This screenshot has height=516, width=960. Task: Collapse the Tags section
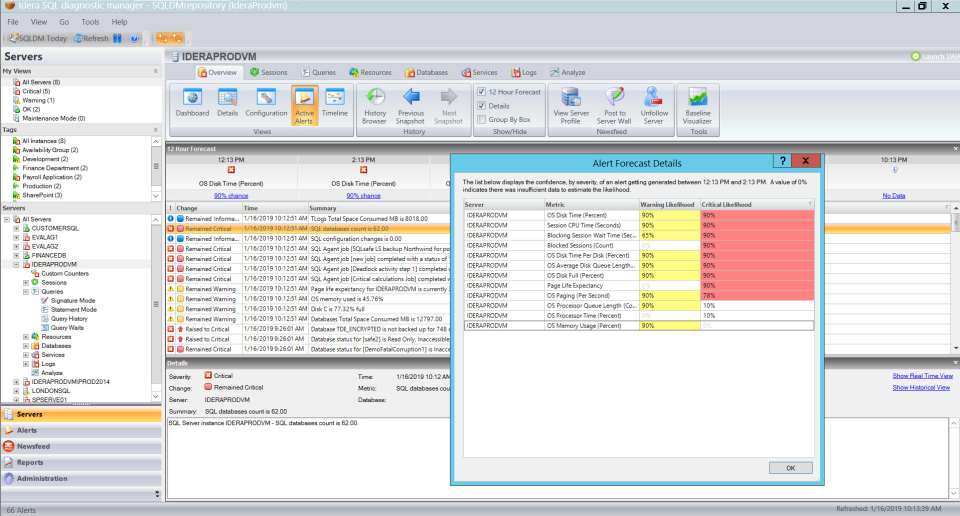[156, 130]
